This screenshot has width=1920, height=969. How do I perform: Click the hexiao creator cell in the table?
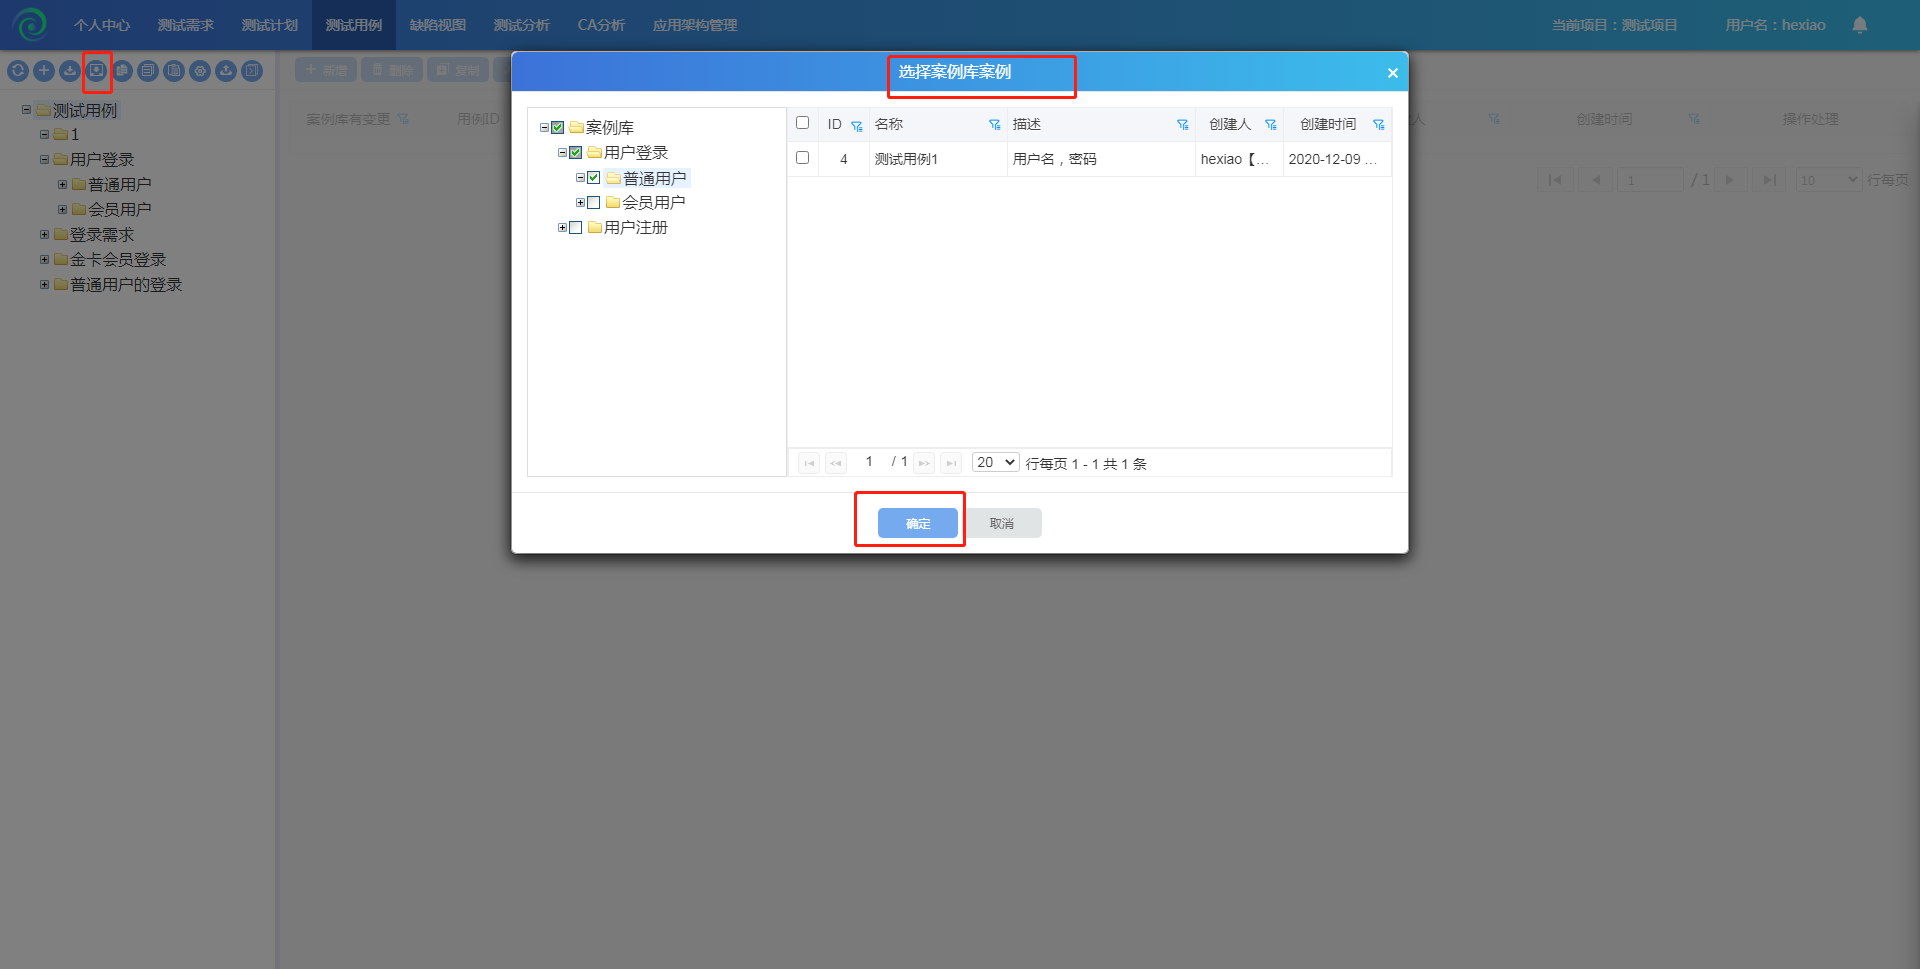click(1239, 159)
